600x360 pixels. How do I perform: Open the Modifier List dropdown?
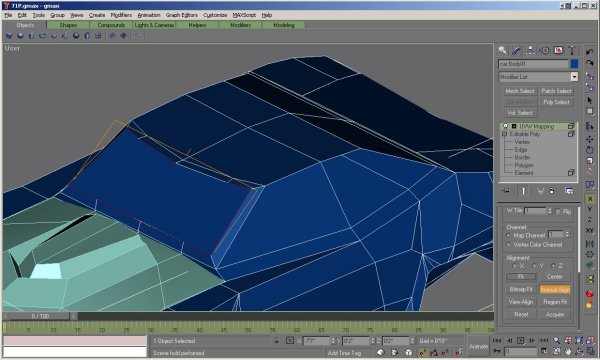tap(574, 77)
